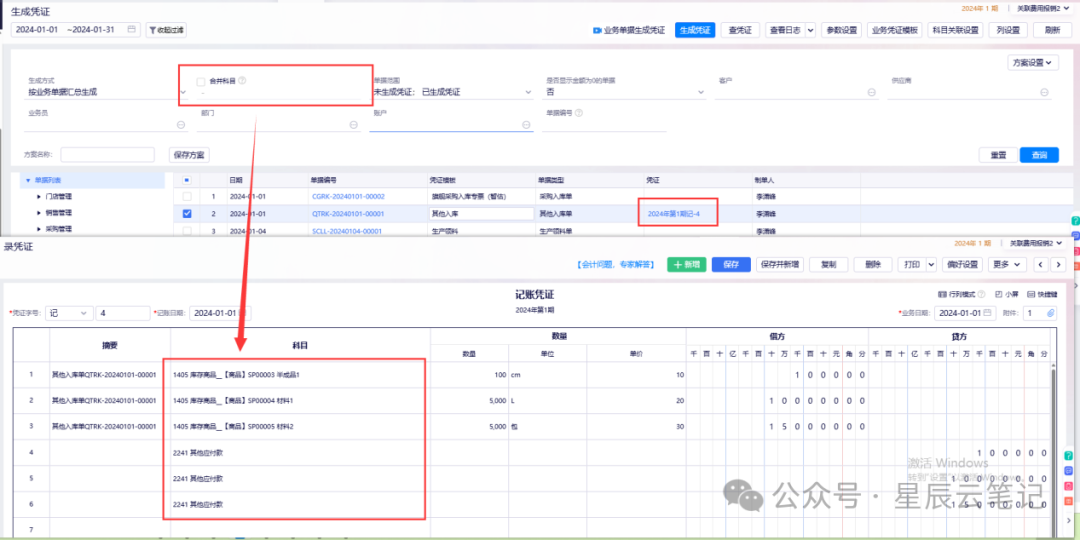
Task: Click the 删除 delete button
Action: 873,264
